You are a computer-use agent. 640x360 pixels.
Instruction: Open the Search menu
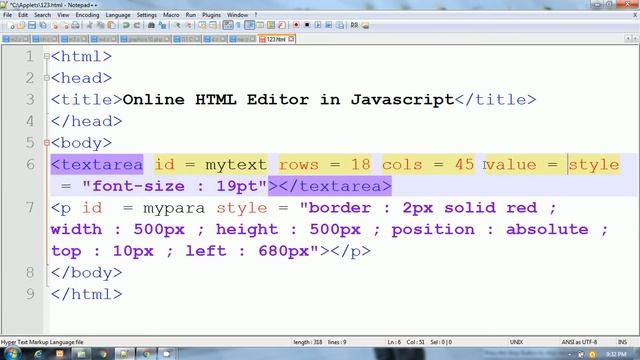click(x=42, y=15)
